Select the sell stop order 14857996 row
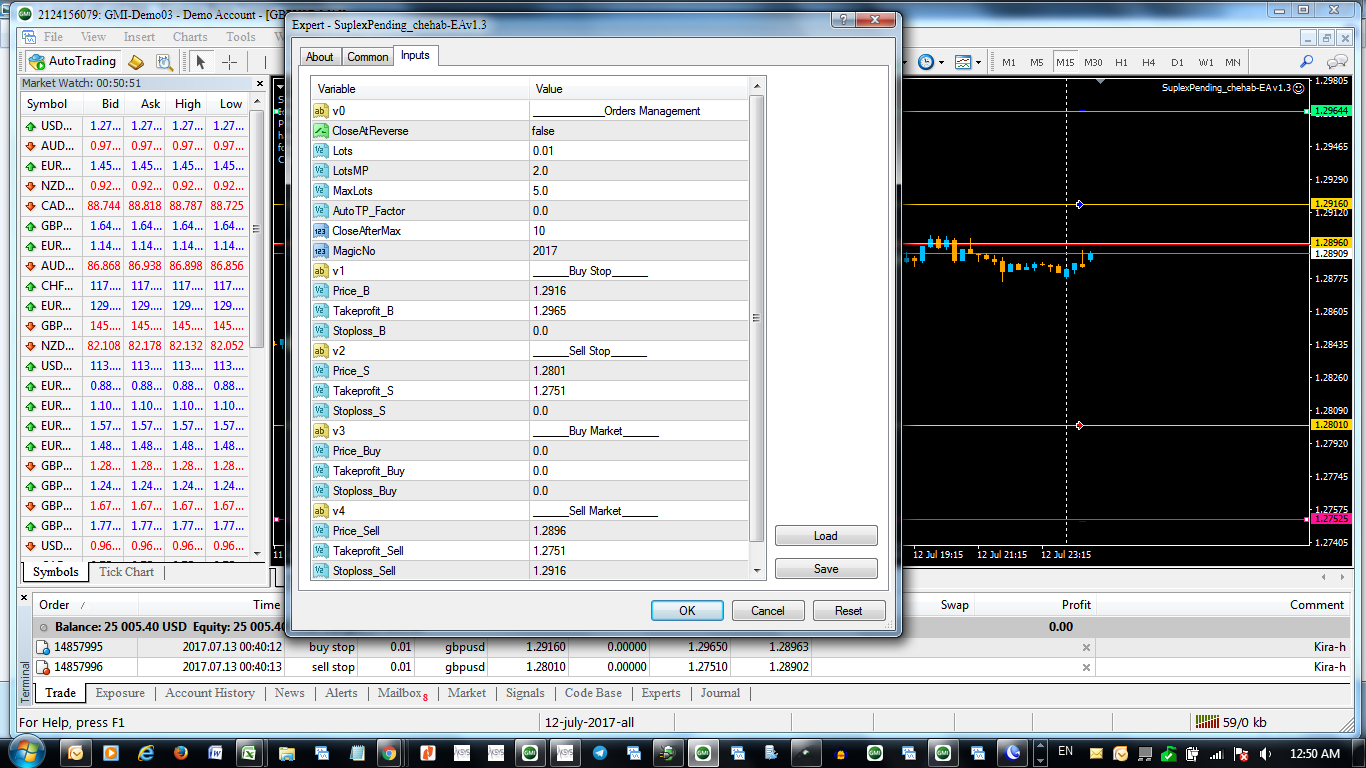Image resolution: width=1366 pixels, height=768 pixels. pos(692,667)
